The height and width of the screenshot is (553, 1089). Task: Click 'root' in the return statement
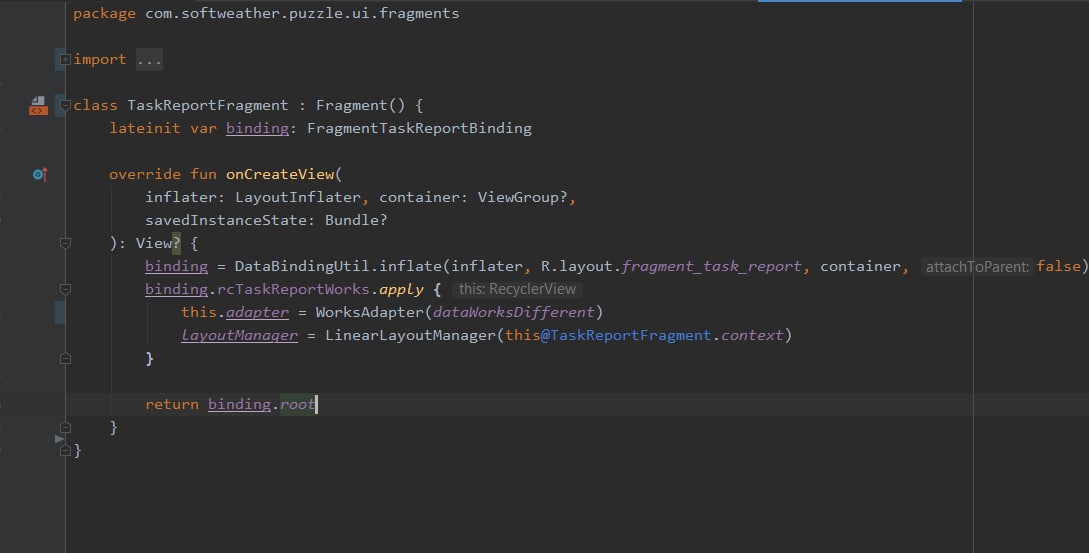(x=297, y=404)
